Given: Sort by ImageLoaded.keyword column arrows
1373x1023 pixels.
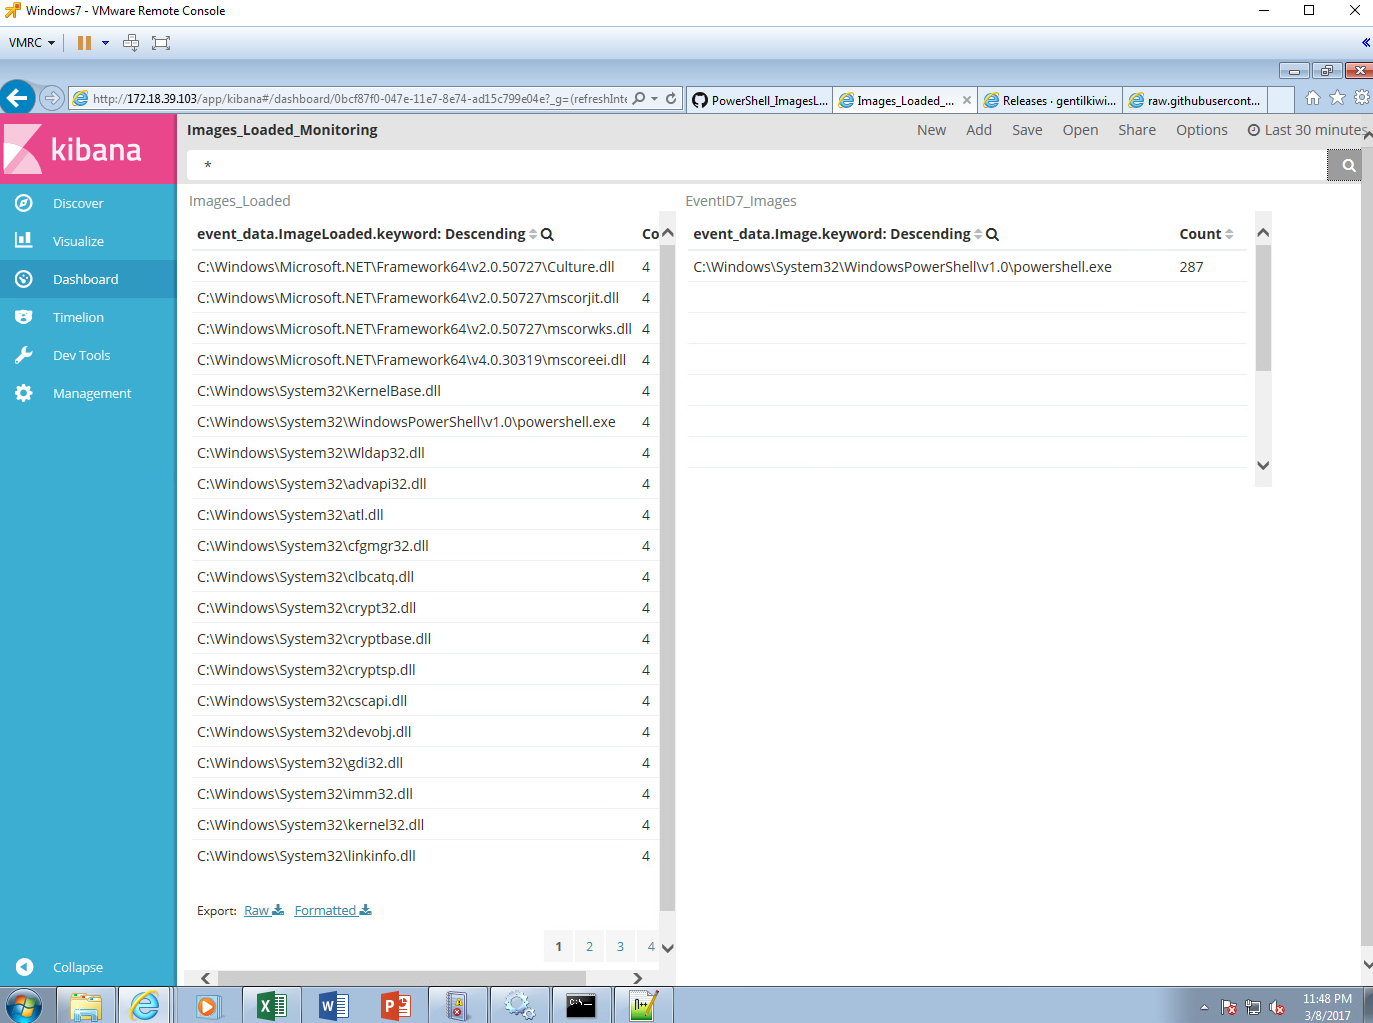Looking at the screenshot, I should (533, 234).
